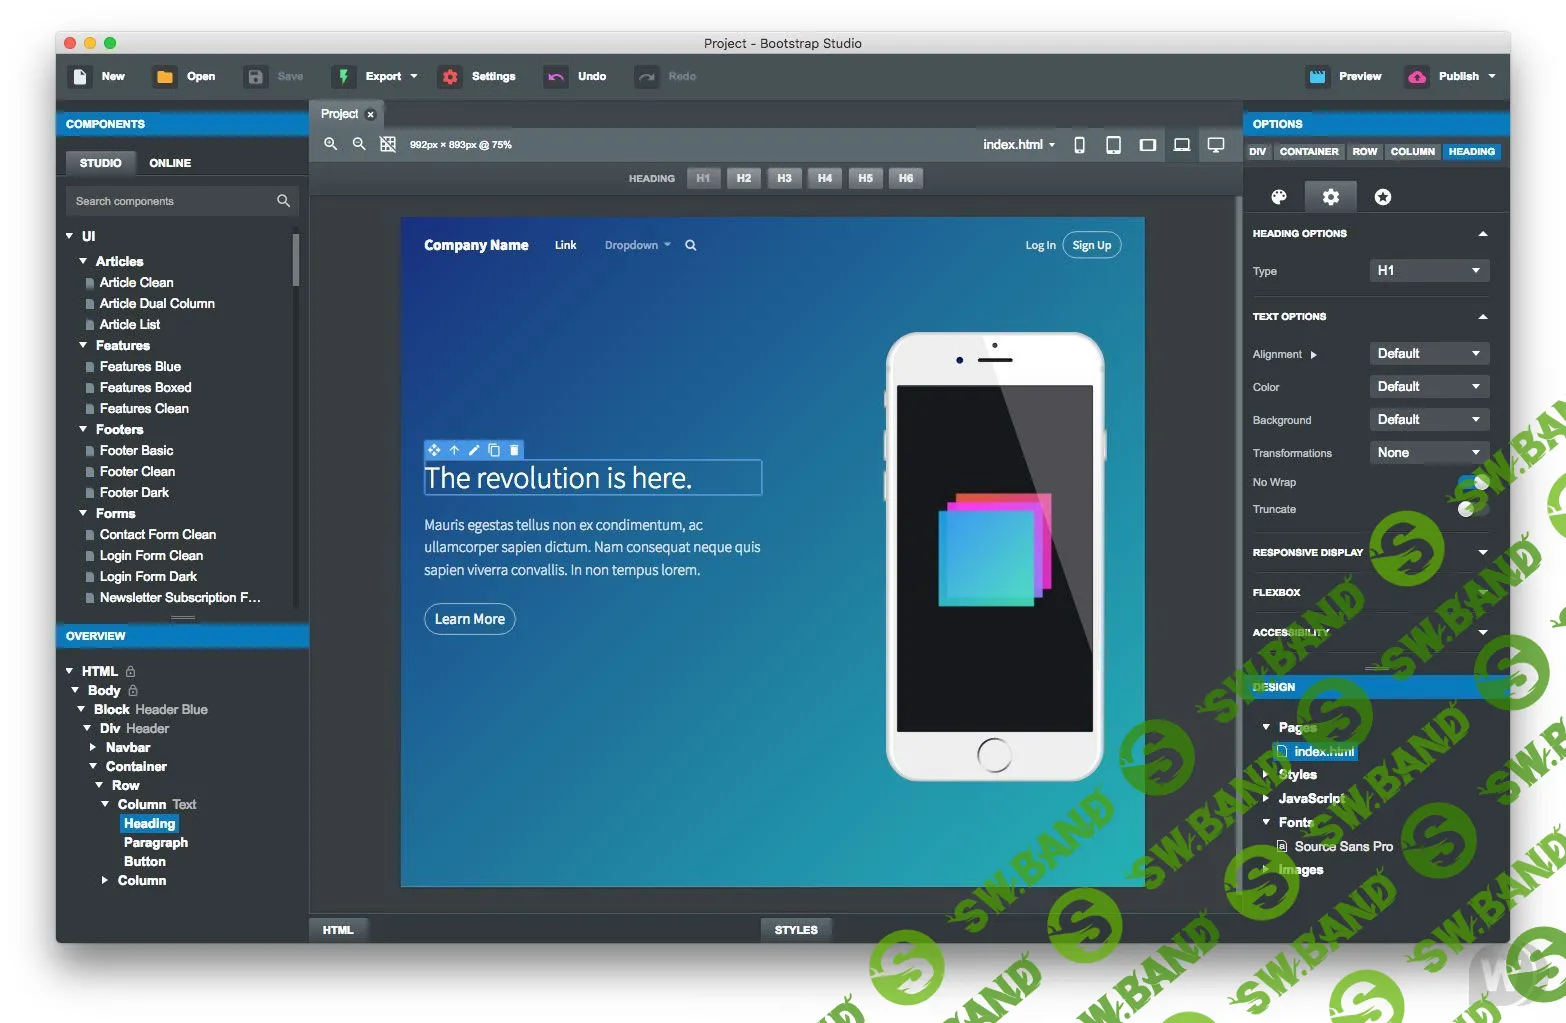Click the component search field

[170, 200]
